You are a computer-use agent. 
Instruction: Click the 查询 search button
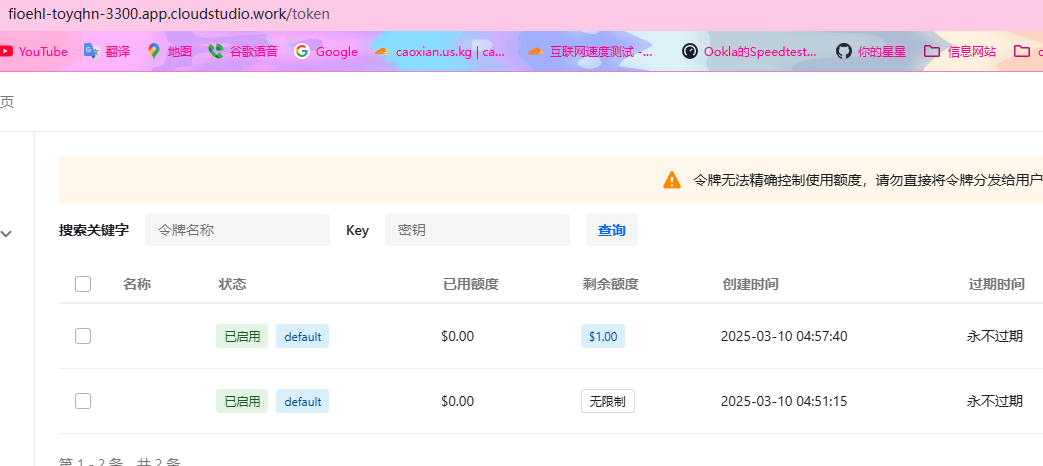point(612,230)
